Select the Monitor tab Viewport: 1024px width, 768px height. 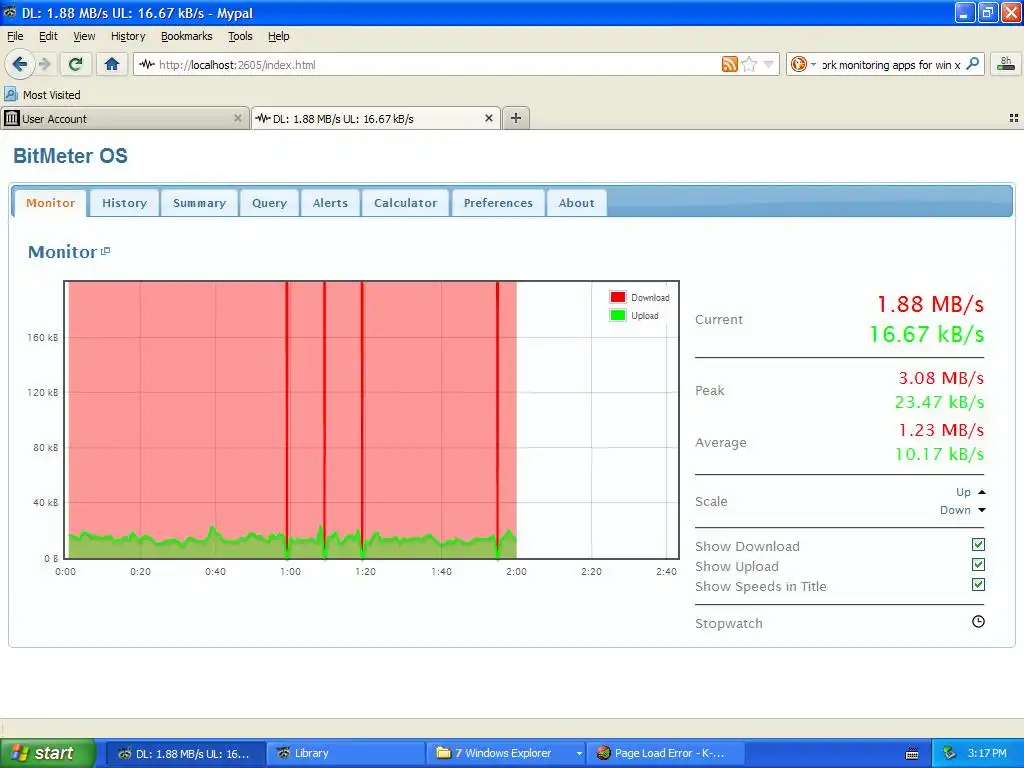pos(50,203)
